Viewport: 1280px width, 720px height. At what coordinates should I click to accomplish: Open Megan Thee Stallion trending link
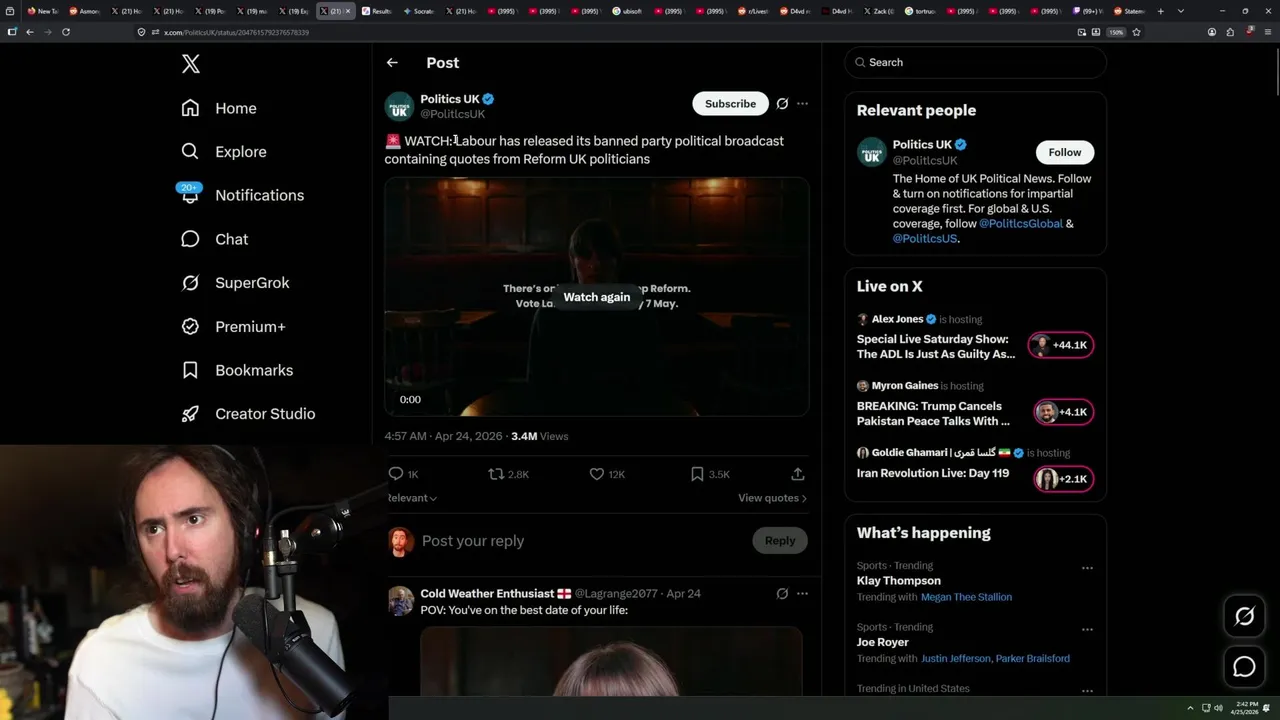click(x=966, y=597)
